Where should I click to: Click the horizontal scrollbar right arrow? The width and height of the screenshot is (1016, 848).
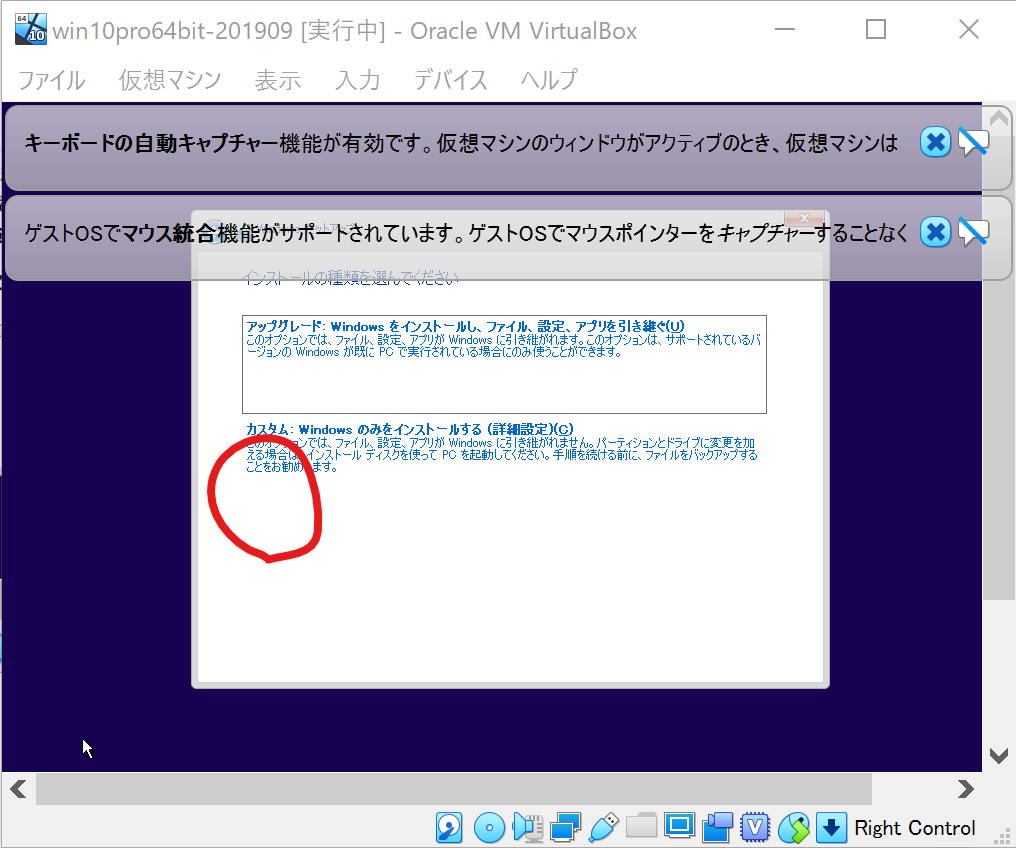tap(966, 790)
